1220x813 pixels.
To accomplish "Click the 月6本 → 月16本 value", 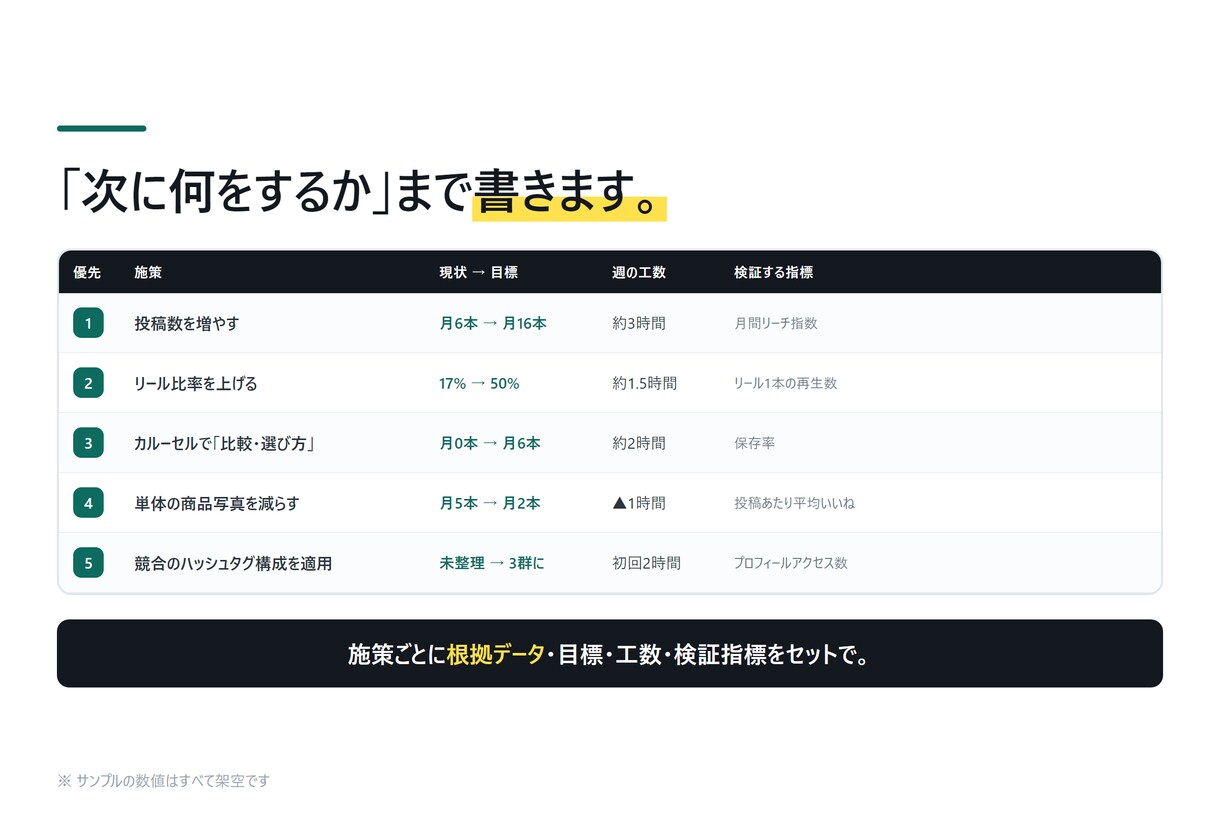I will click(x=493, y=323).
